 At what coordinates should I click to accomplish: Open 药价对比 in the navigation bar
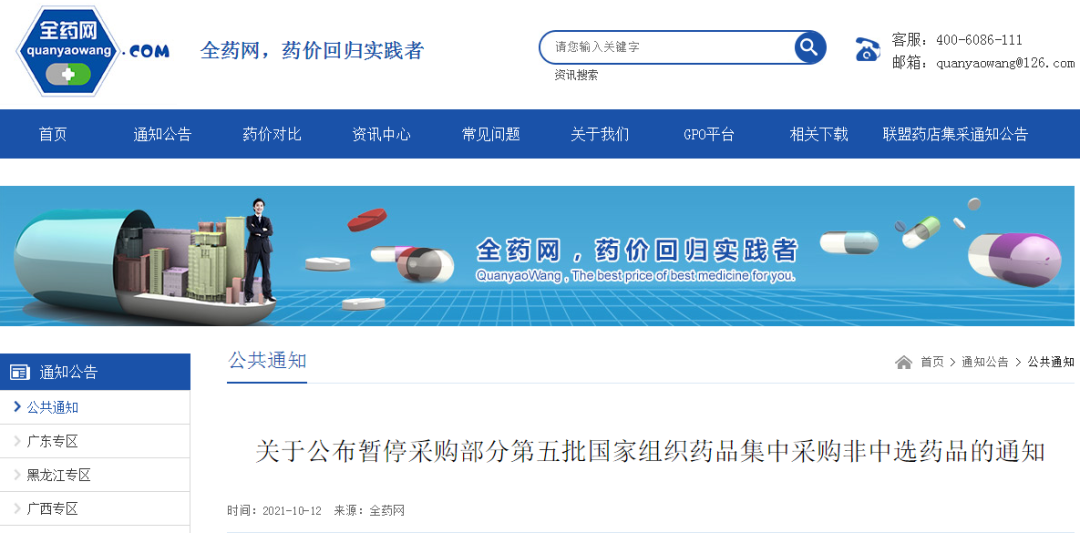pos(271,134)
